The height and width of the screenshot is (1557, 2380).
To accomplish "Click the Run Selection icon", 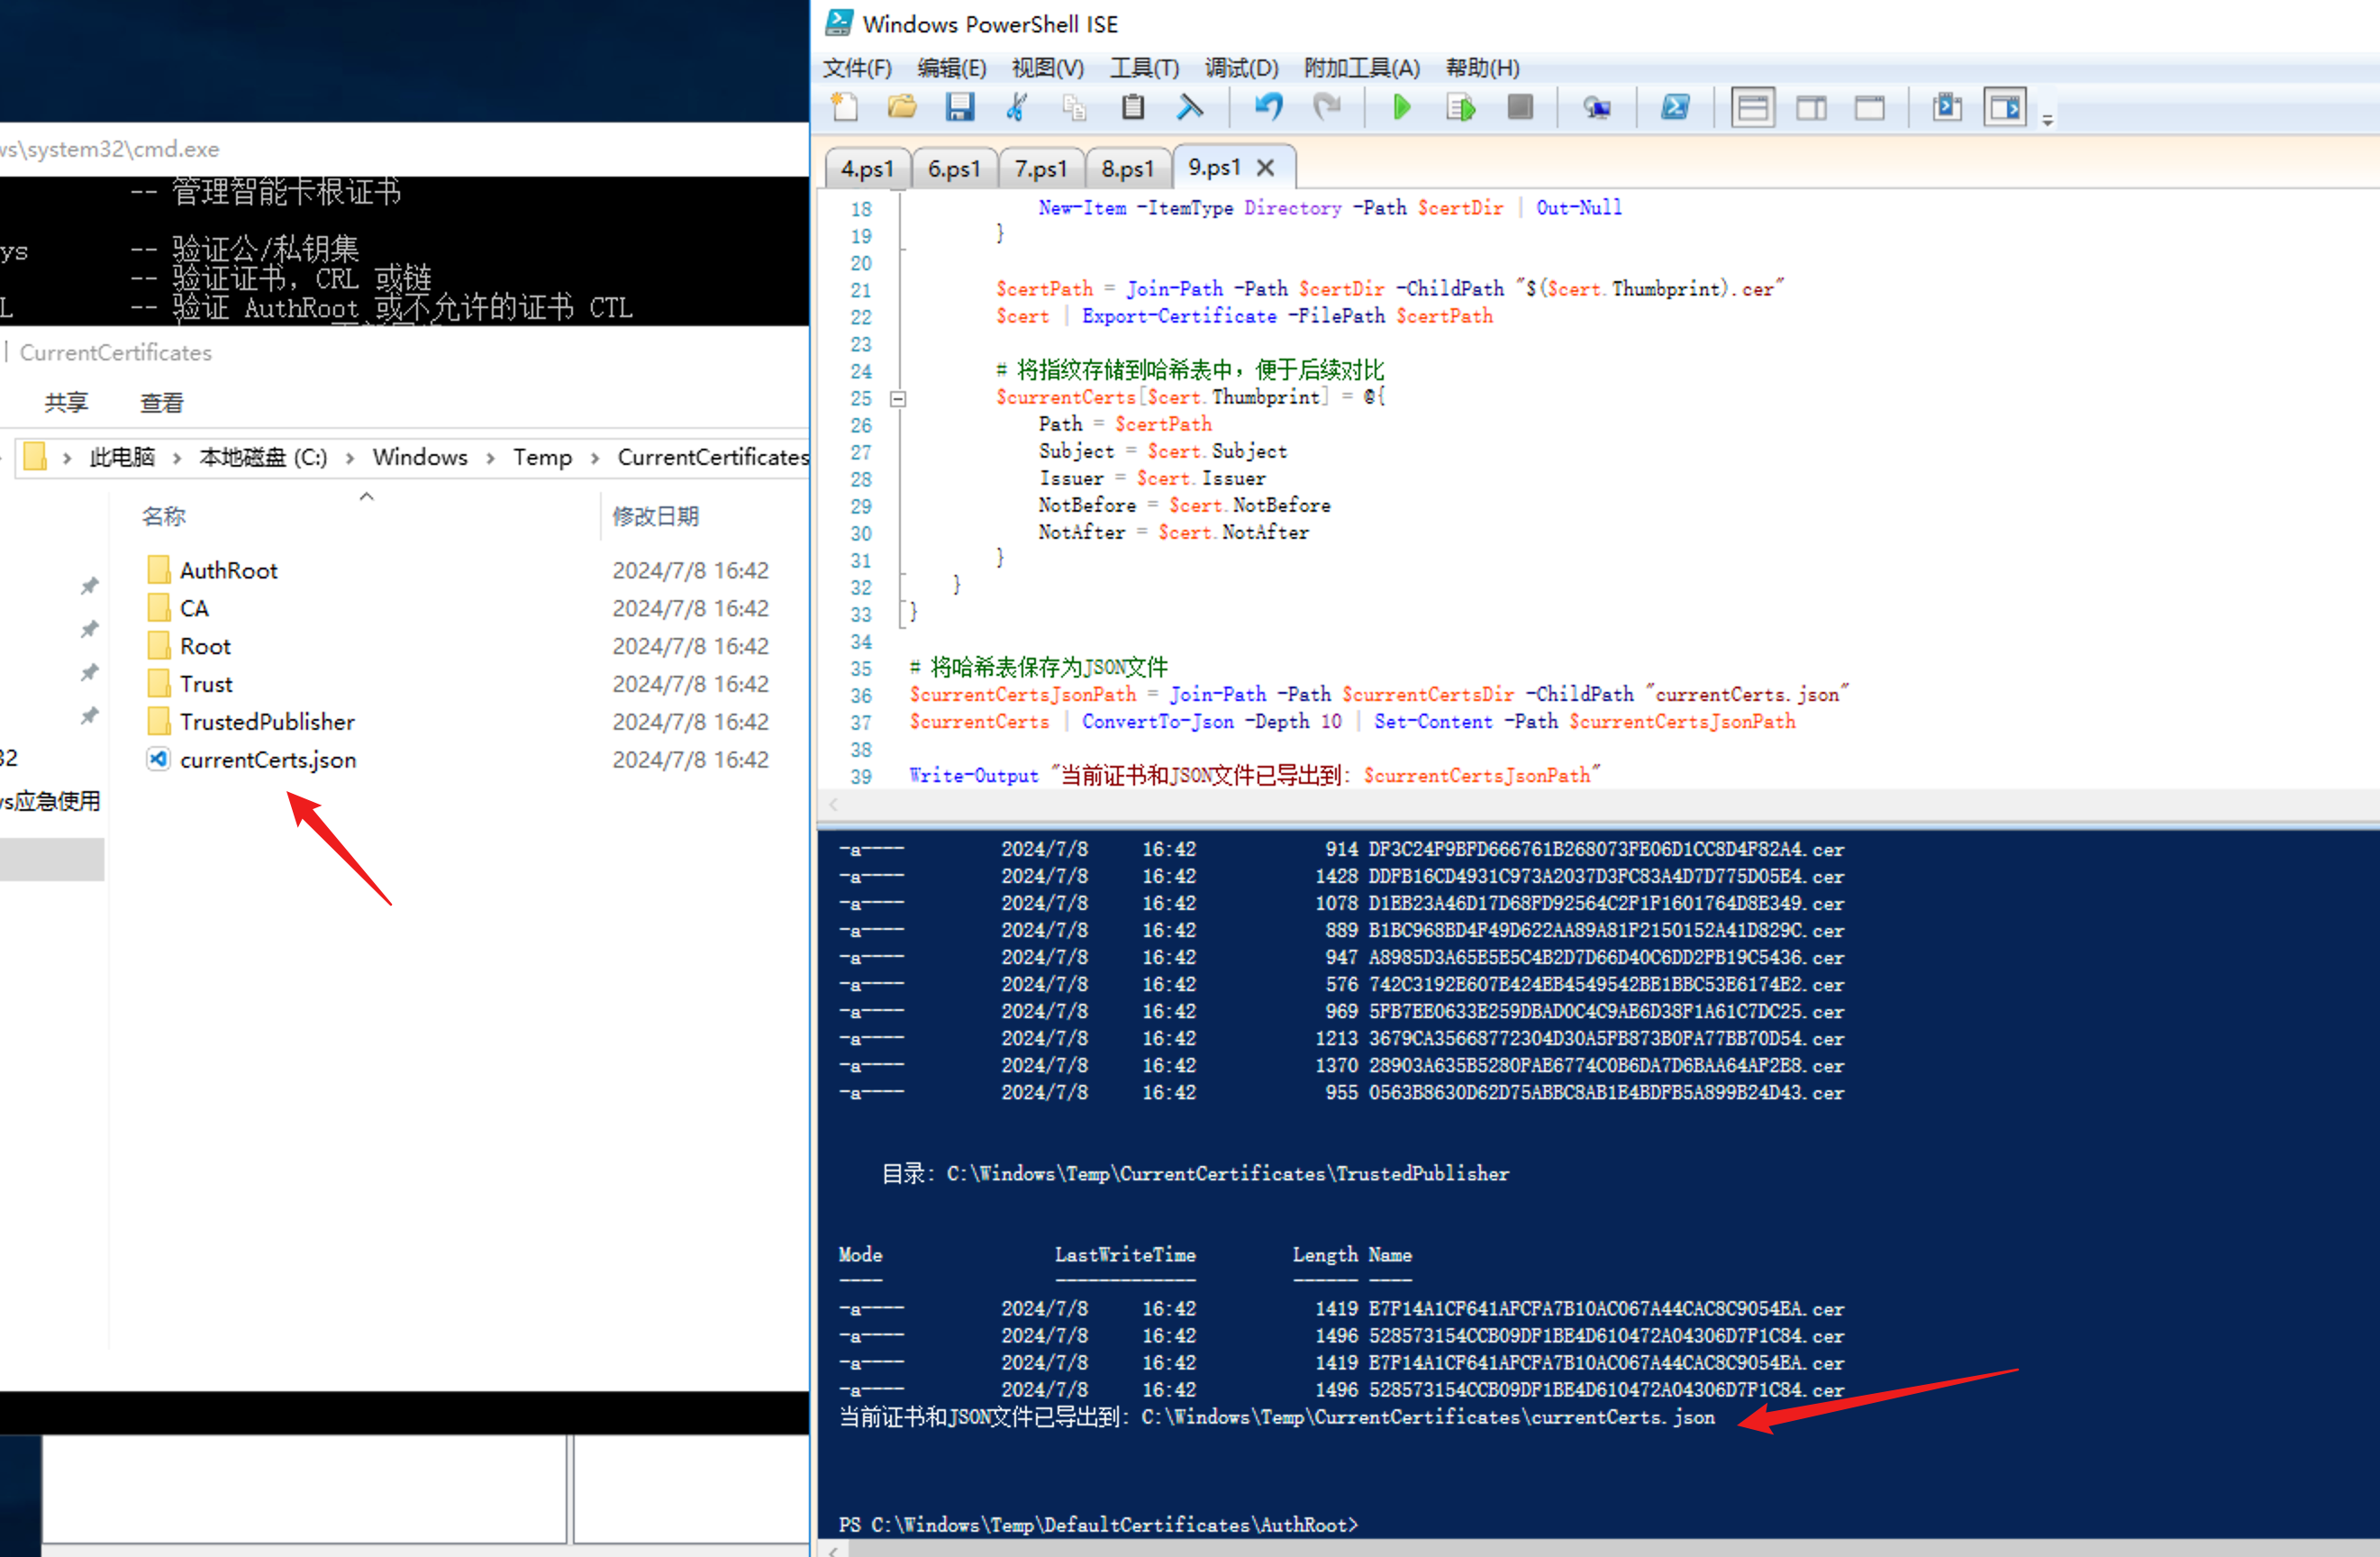I will click(x=1460, y=107).
